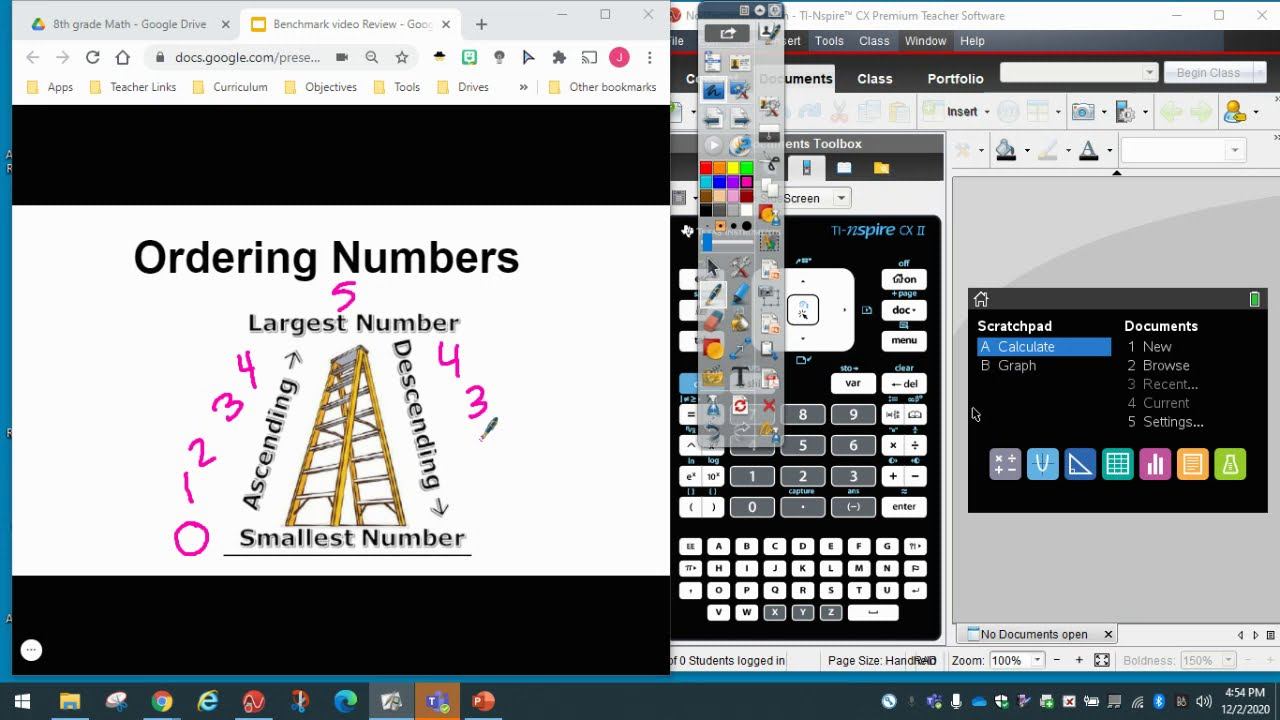Switch to 8th grade Math Google Drive tab
This screenshot has width=1280, height=720.
tap(129, 24)
